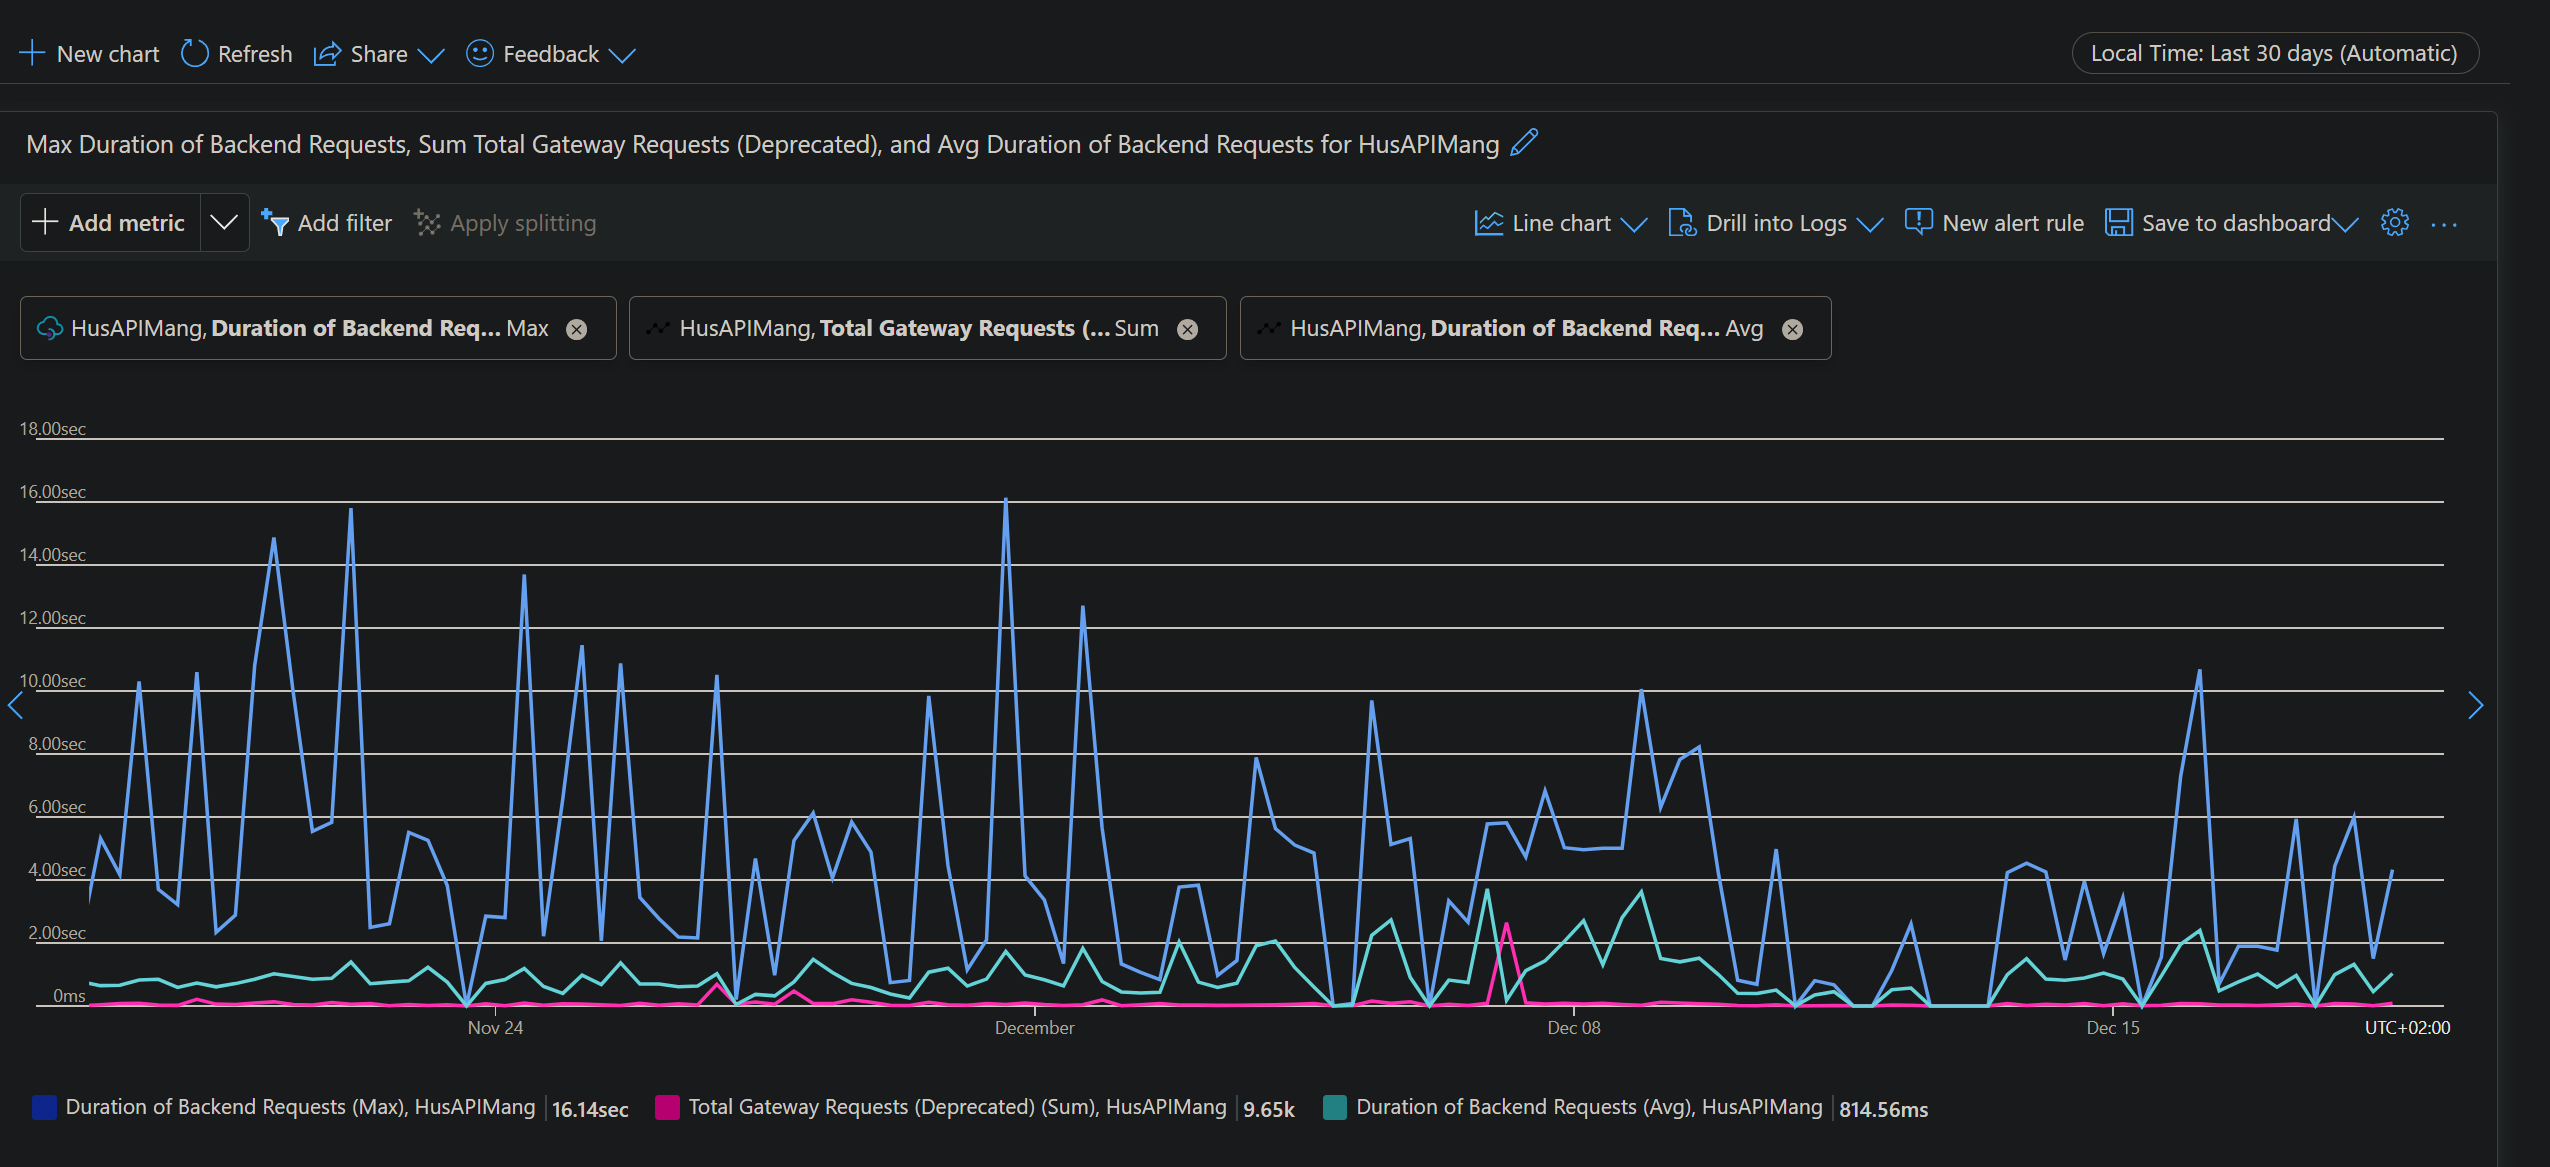Click the Dec 08 axis label
The width and height of the screenshot is (2550, 1167).
click(1573, 1028)
